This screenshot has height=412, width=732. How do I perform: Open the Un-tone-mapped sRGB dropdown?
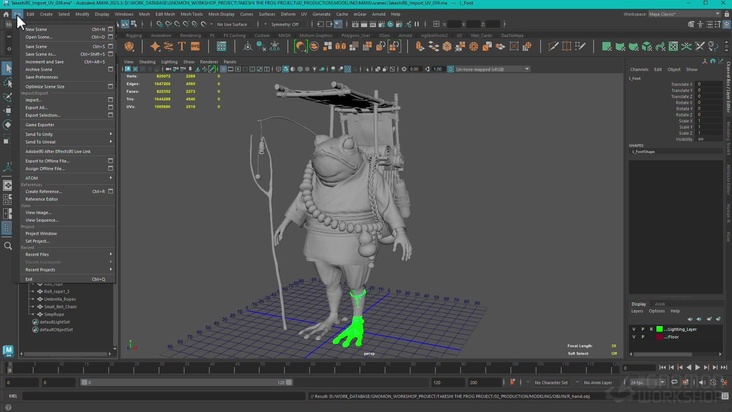click(x=492, y=69)
